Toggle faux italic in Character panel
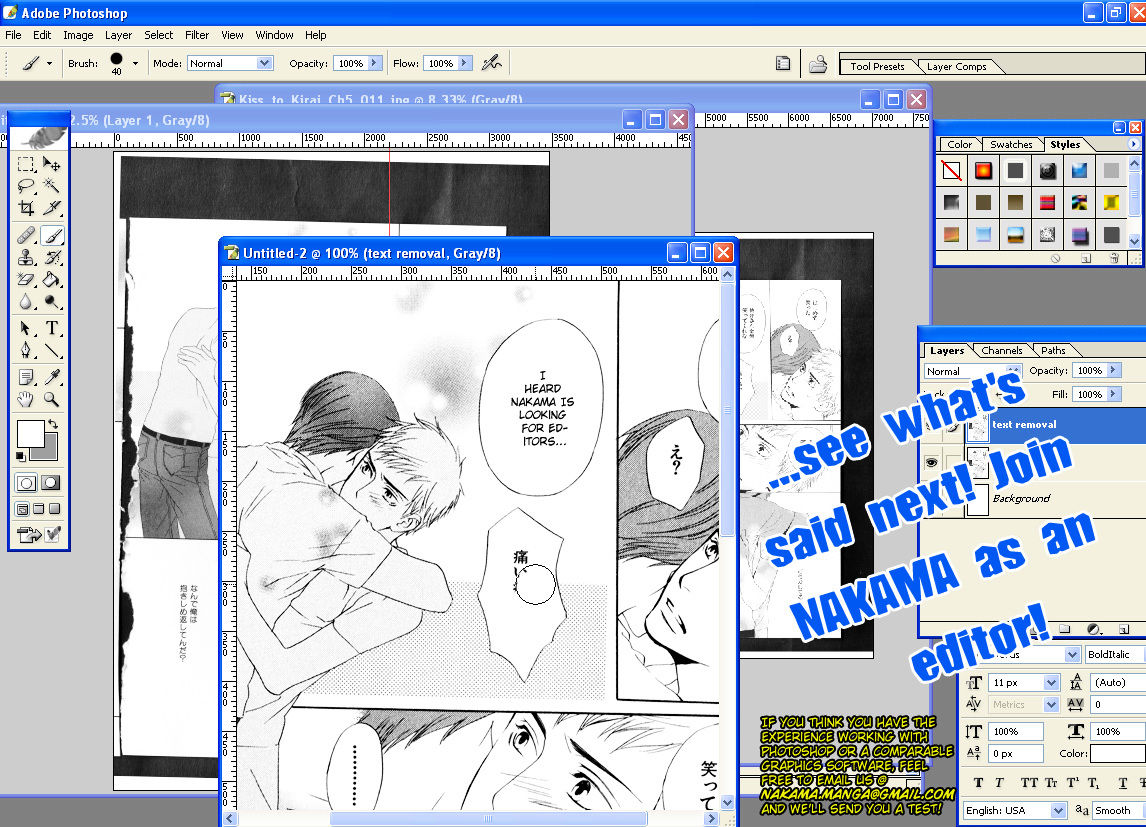The image size is (1146, 827). coord(1000,782)
